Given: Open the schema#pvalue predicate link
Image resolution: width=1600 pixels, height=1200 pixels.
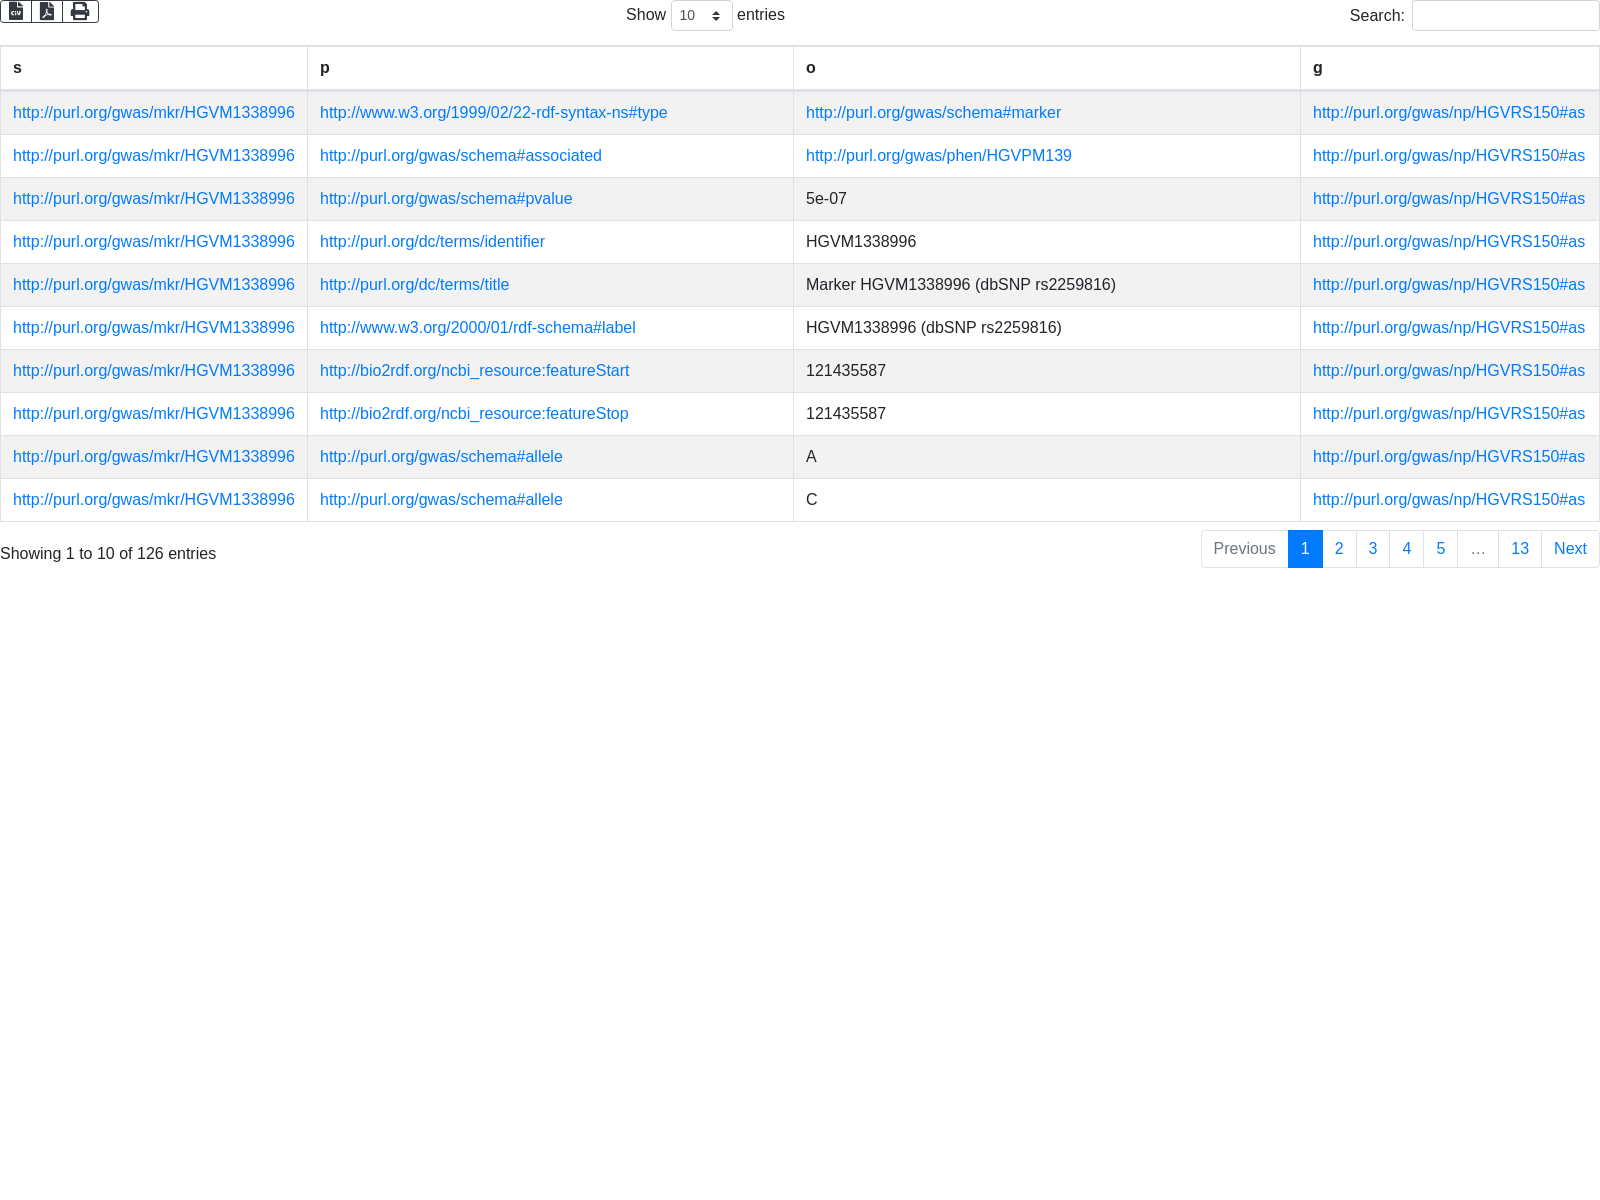Looking at the screenshot, I should coord(446,199).
